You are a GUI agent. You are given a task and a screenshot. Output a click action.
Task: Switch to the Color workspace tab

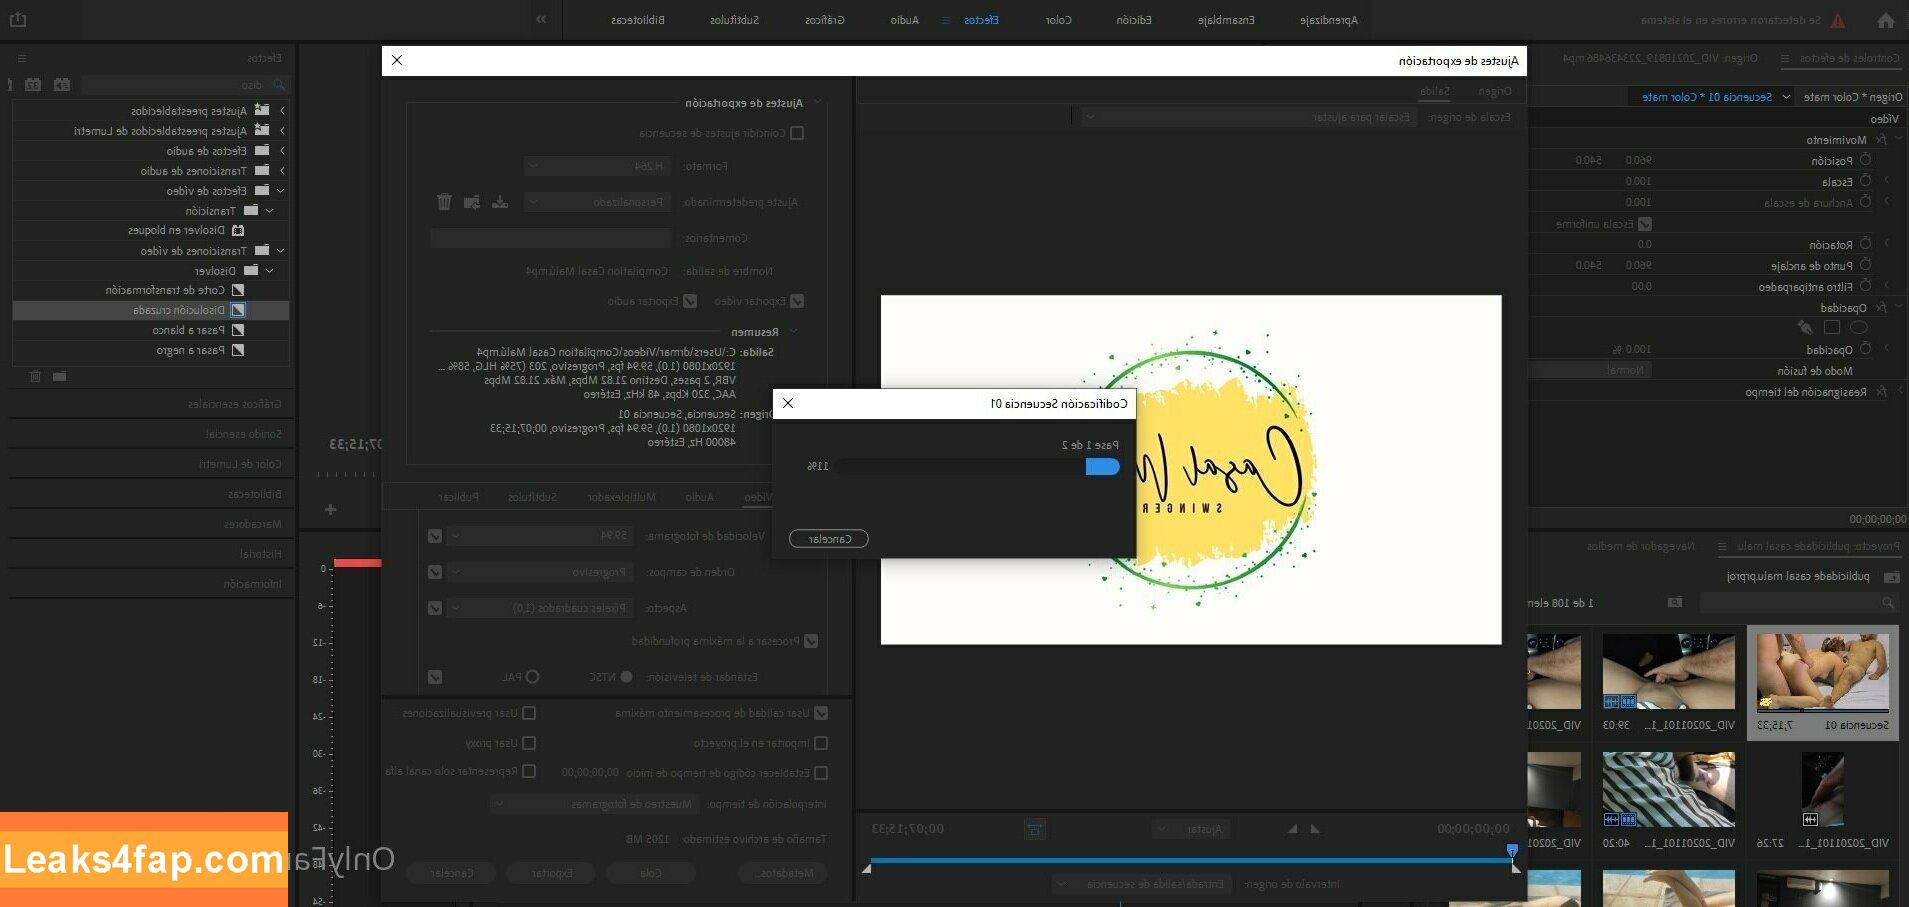(x=1059, y=20)
